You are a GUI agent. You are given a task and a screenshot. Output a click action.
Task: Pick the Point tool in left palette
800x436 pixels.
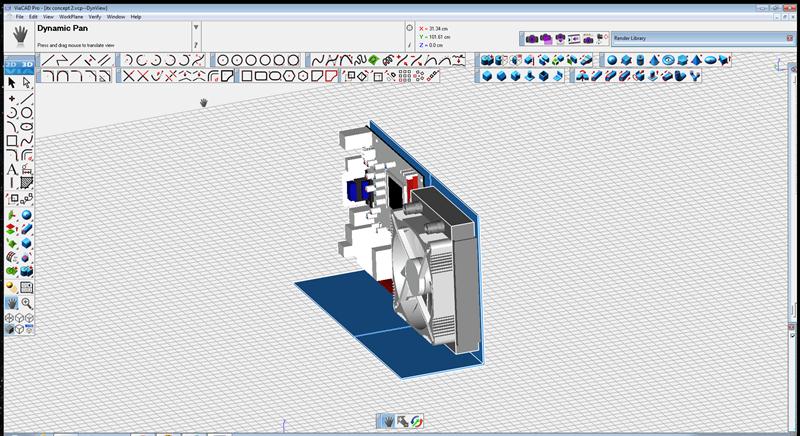pyautogui.click(x=12, y=98)
